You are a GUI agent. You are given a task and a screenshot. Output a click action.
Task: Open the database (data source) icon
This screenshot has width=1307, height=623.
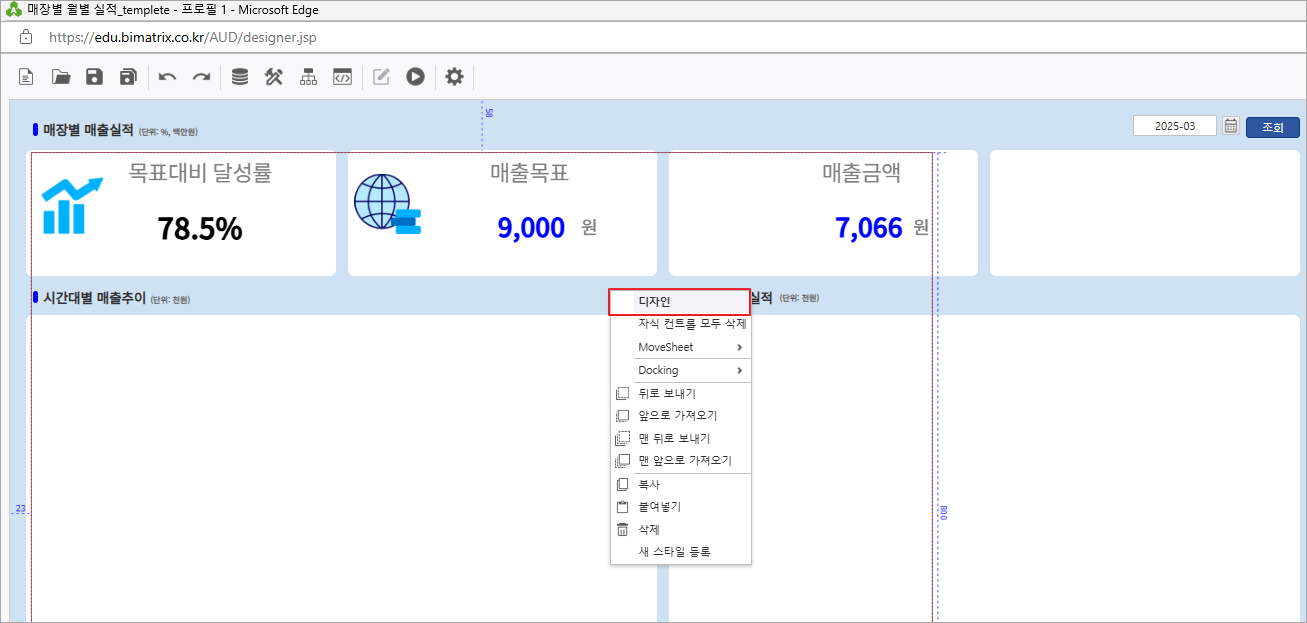240,77
